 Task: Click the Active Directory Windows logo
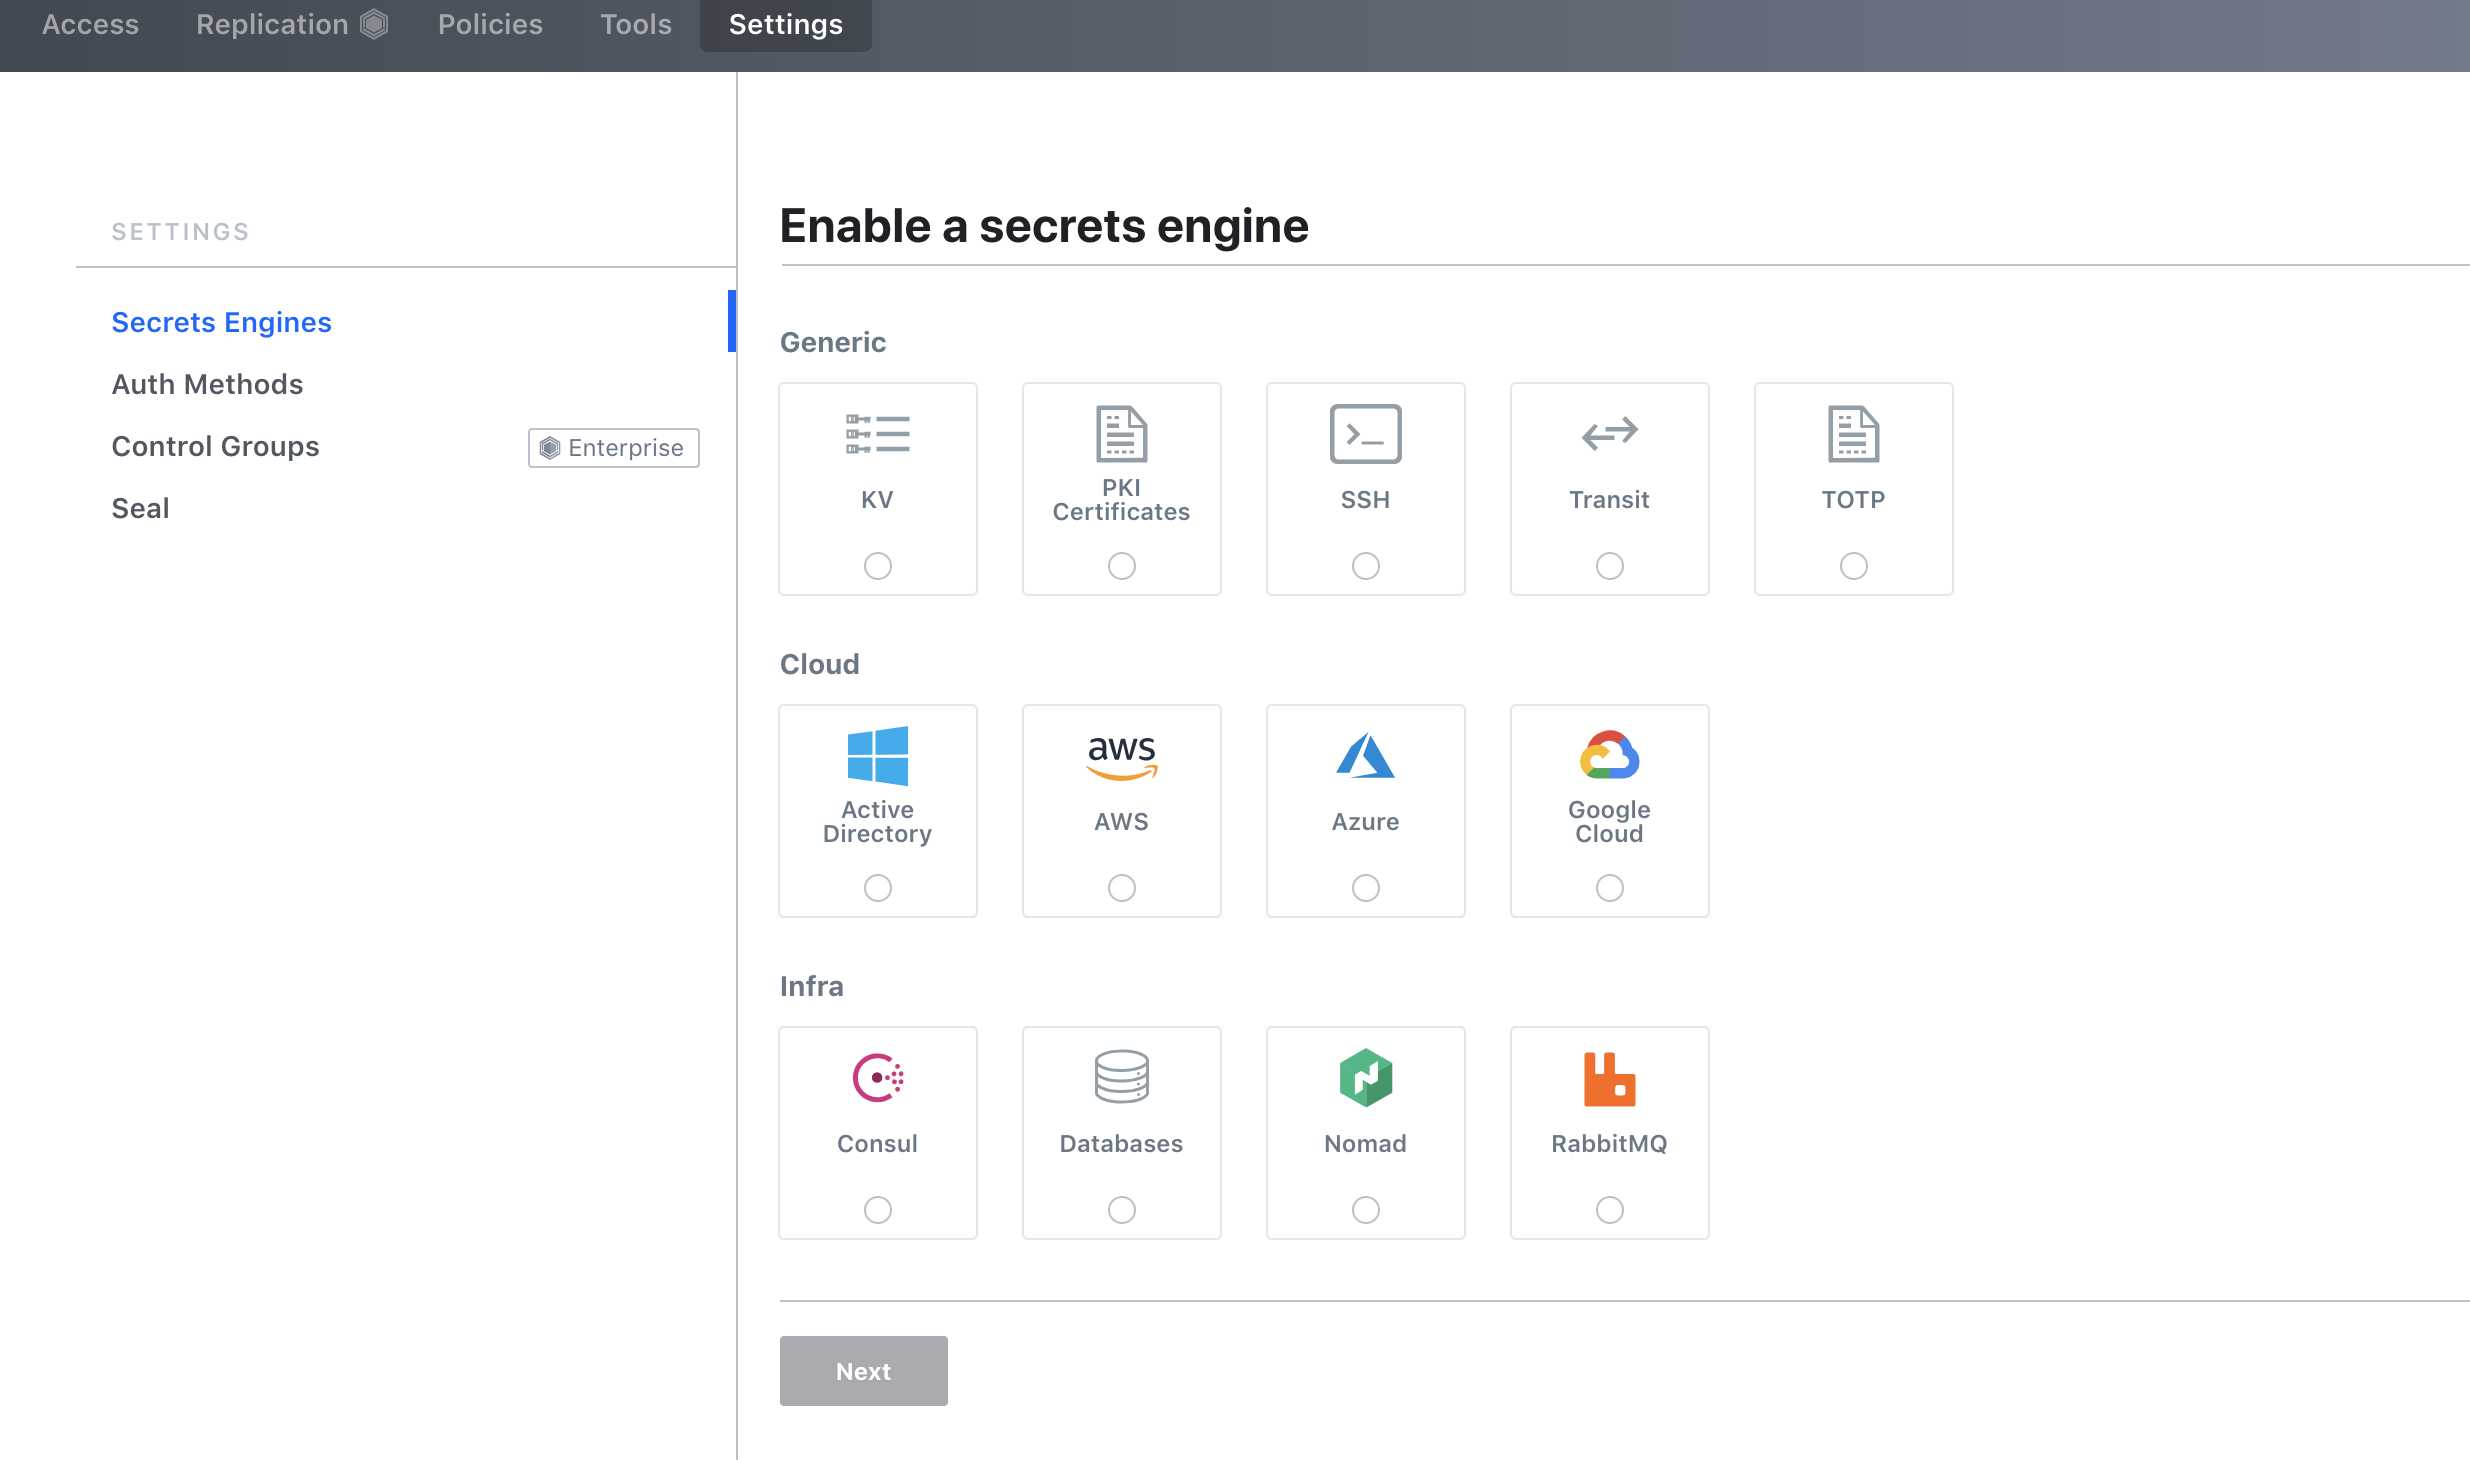pos(878,756)
